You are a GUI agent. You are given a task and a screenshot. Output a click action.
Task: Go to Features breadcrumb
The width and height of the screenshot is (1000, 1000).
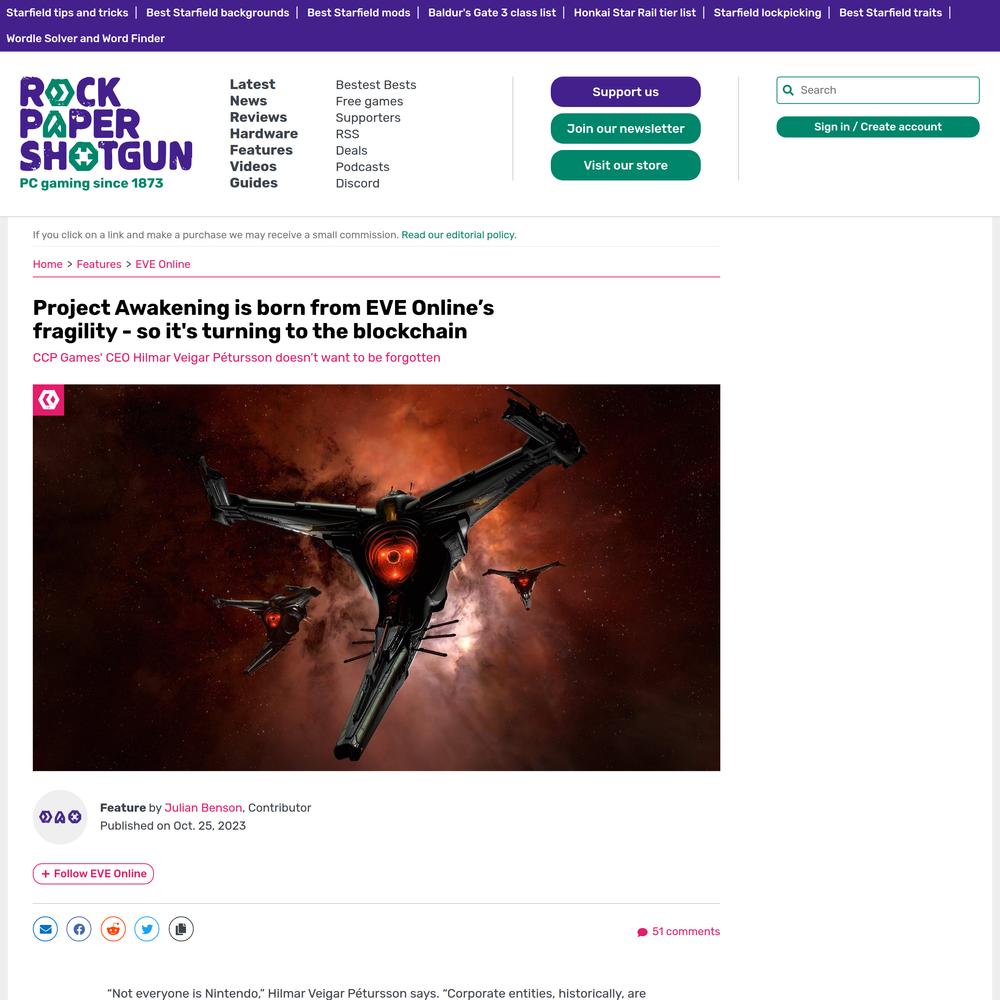click(99, 264)
